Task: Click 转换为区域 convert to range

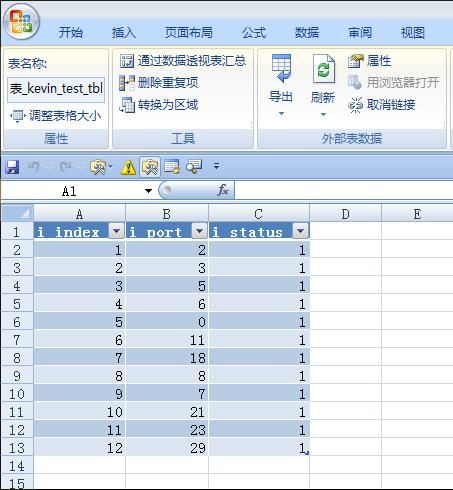Action: [159, 105]
